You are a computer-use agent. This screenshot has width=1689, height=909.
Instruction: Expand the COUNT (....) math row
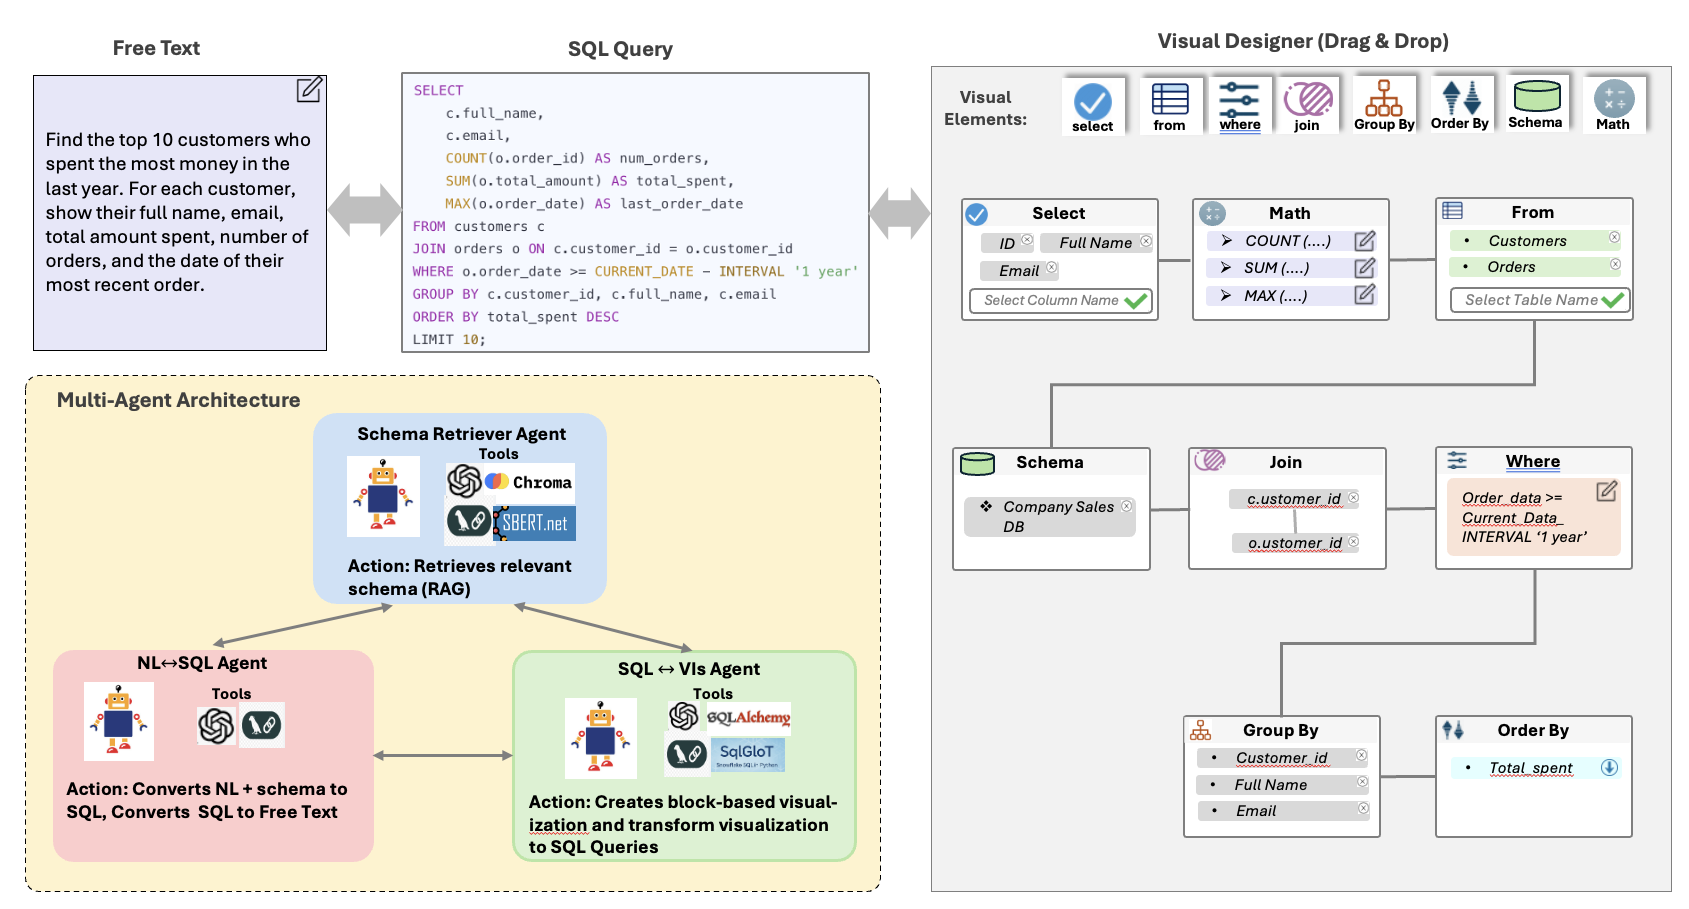pyautogui.click(x=1226, y=241)
